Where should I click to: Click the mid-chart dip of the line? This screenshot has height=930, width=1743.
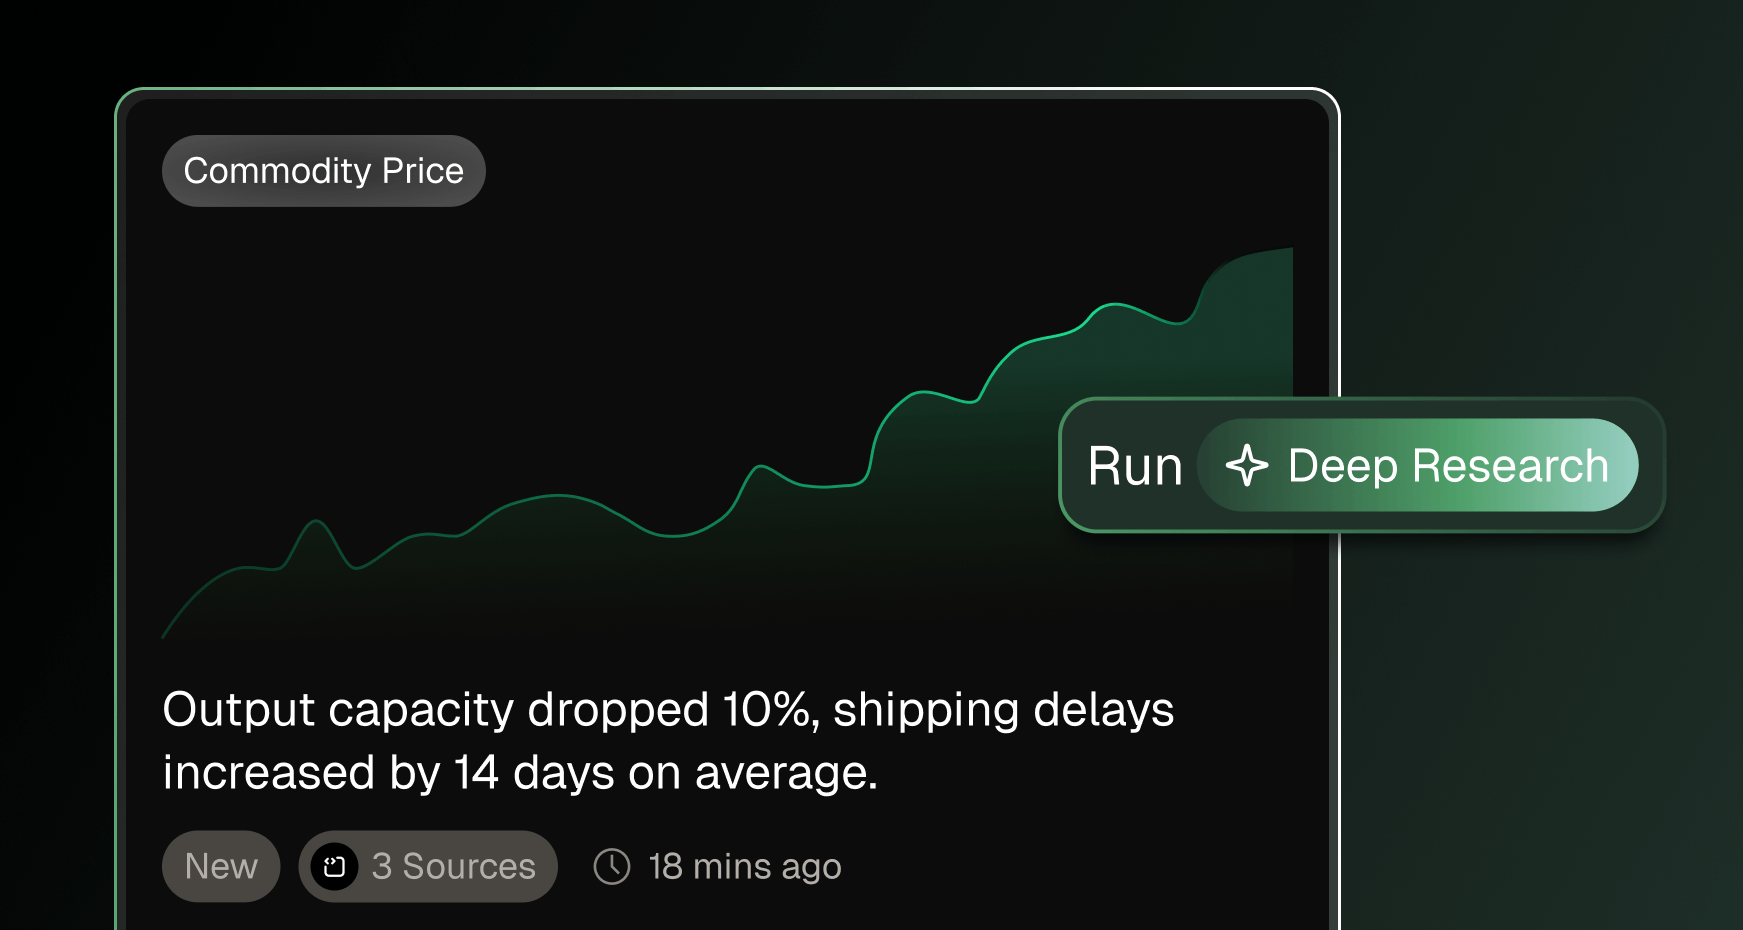[673, 535]
